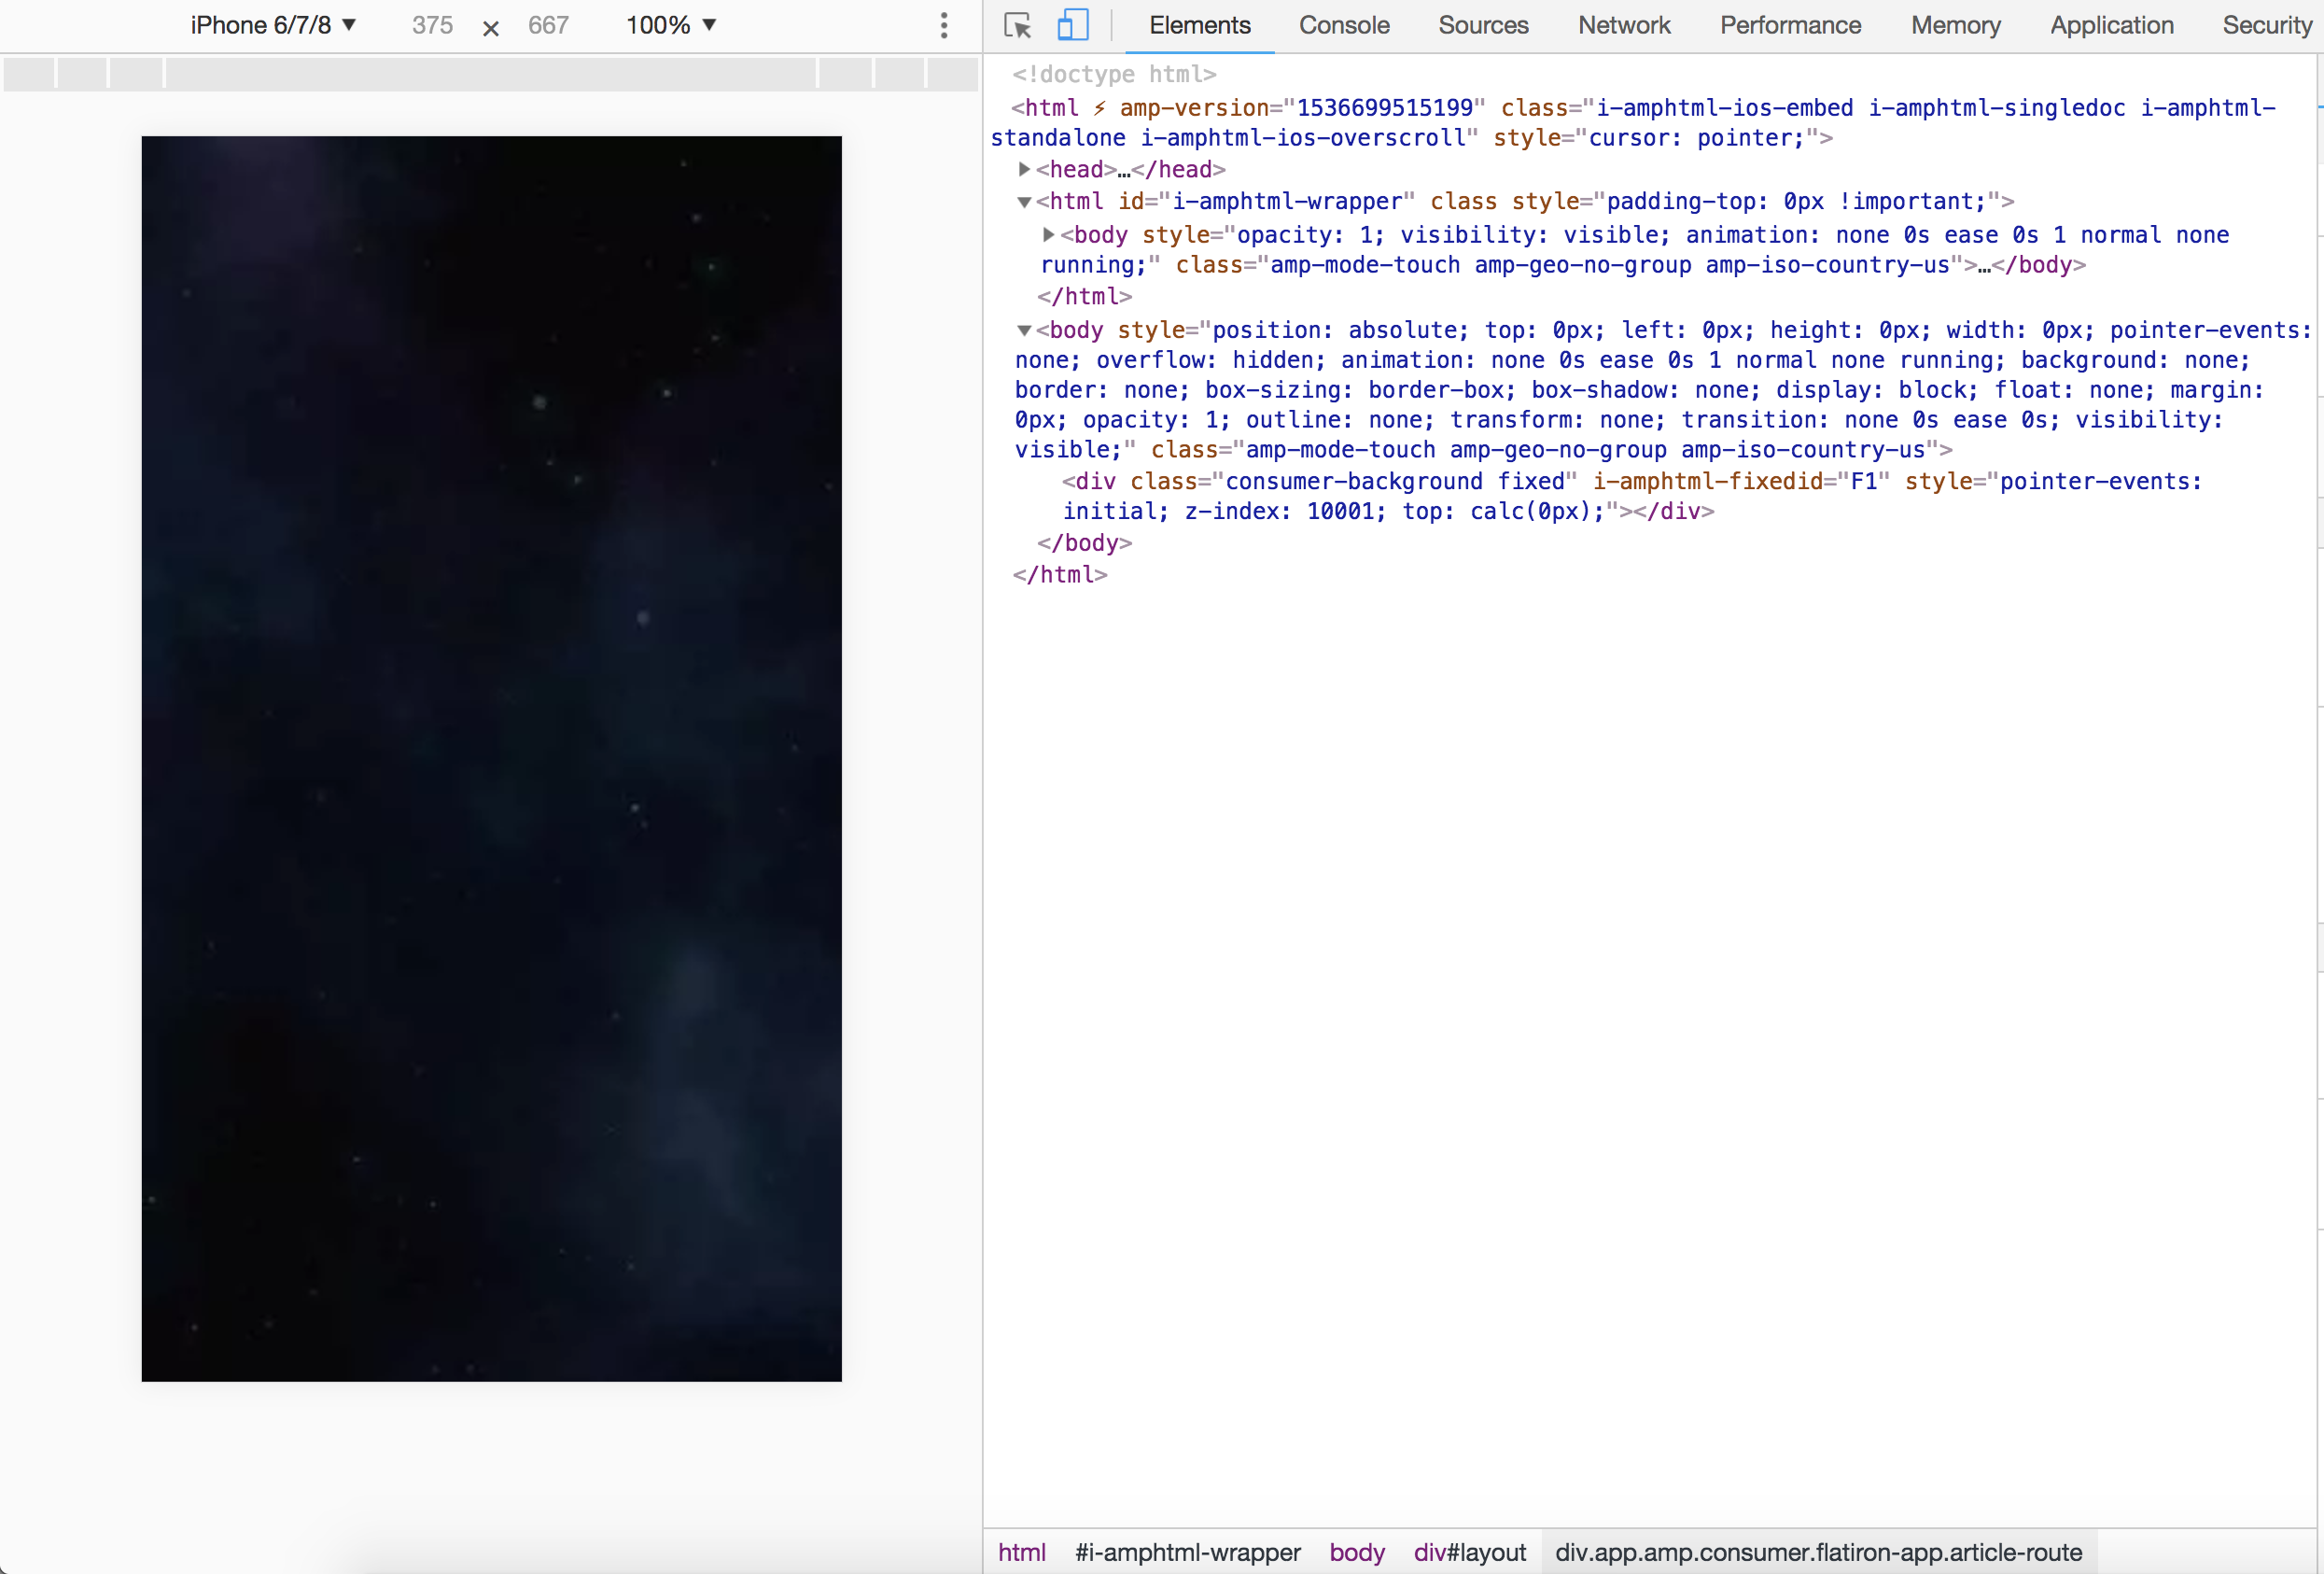
Task: Collapse the i-amphtml-wrapper html node
Action: point(1024,202)
